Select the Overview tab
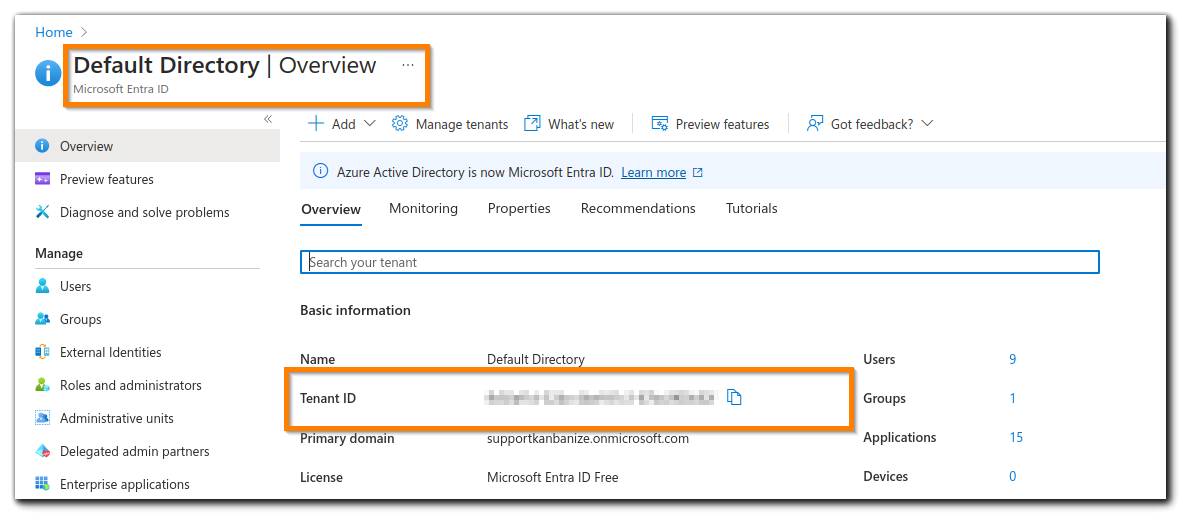 pos(331,209)
